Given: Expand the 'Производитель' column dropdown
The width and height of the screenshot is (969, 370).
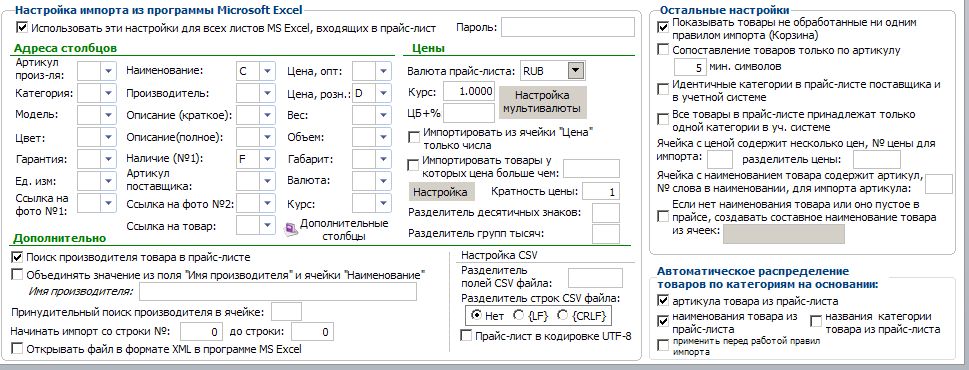Looking at the screenshot, I should pos(267,94).
